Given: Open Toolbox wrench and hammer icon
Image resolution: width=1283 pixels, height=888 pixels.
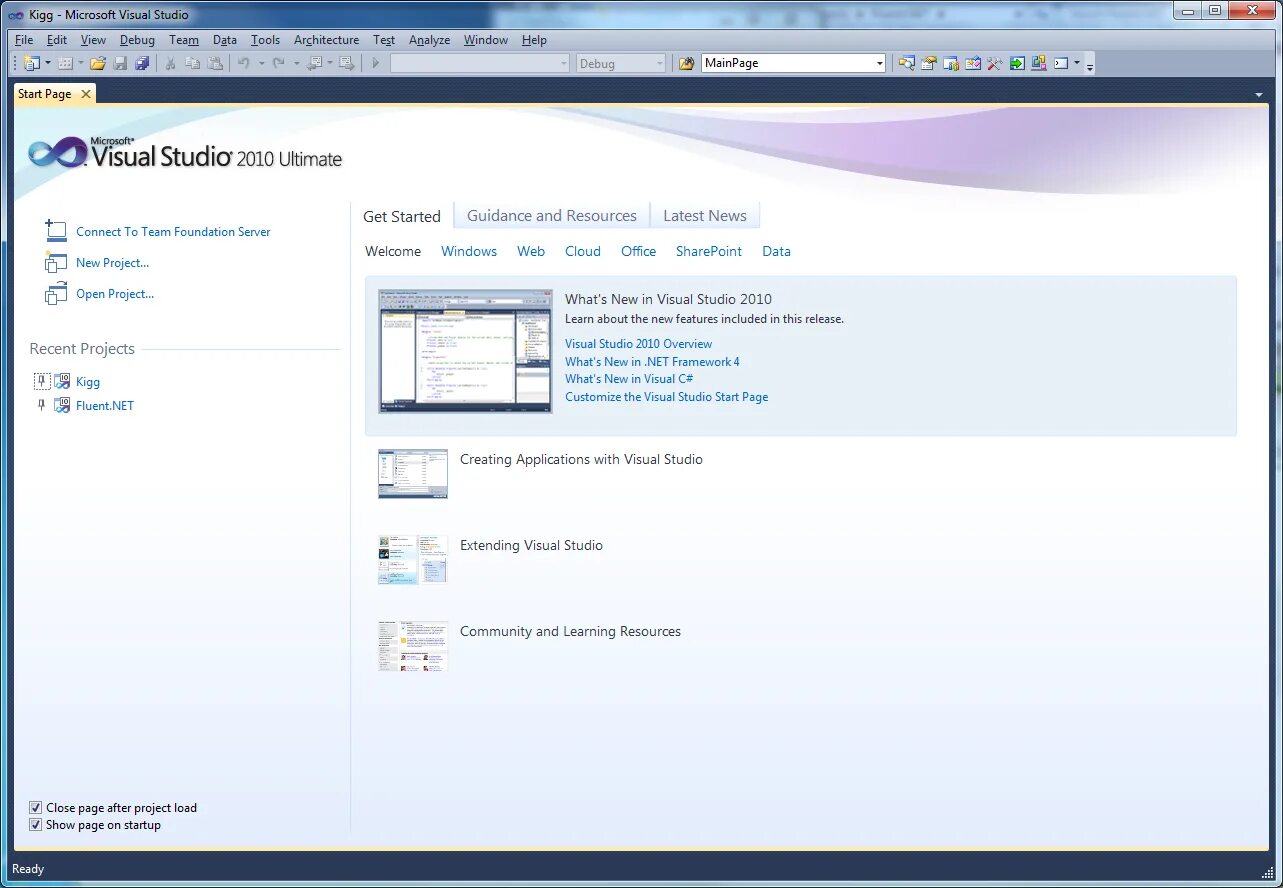Looking at the screenshot, I should (x=995, y=63).
